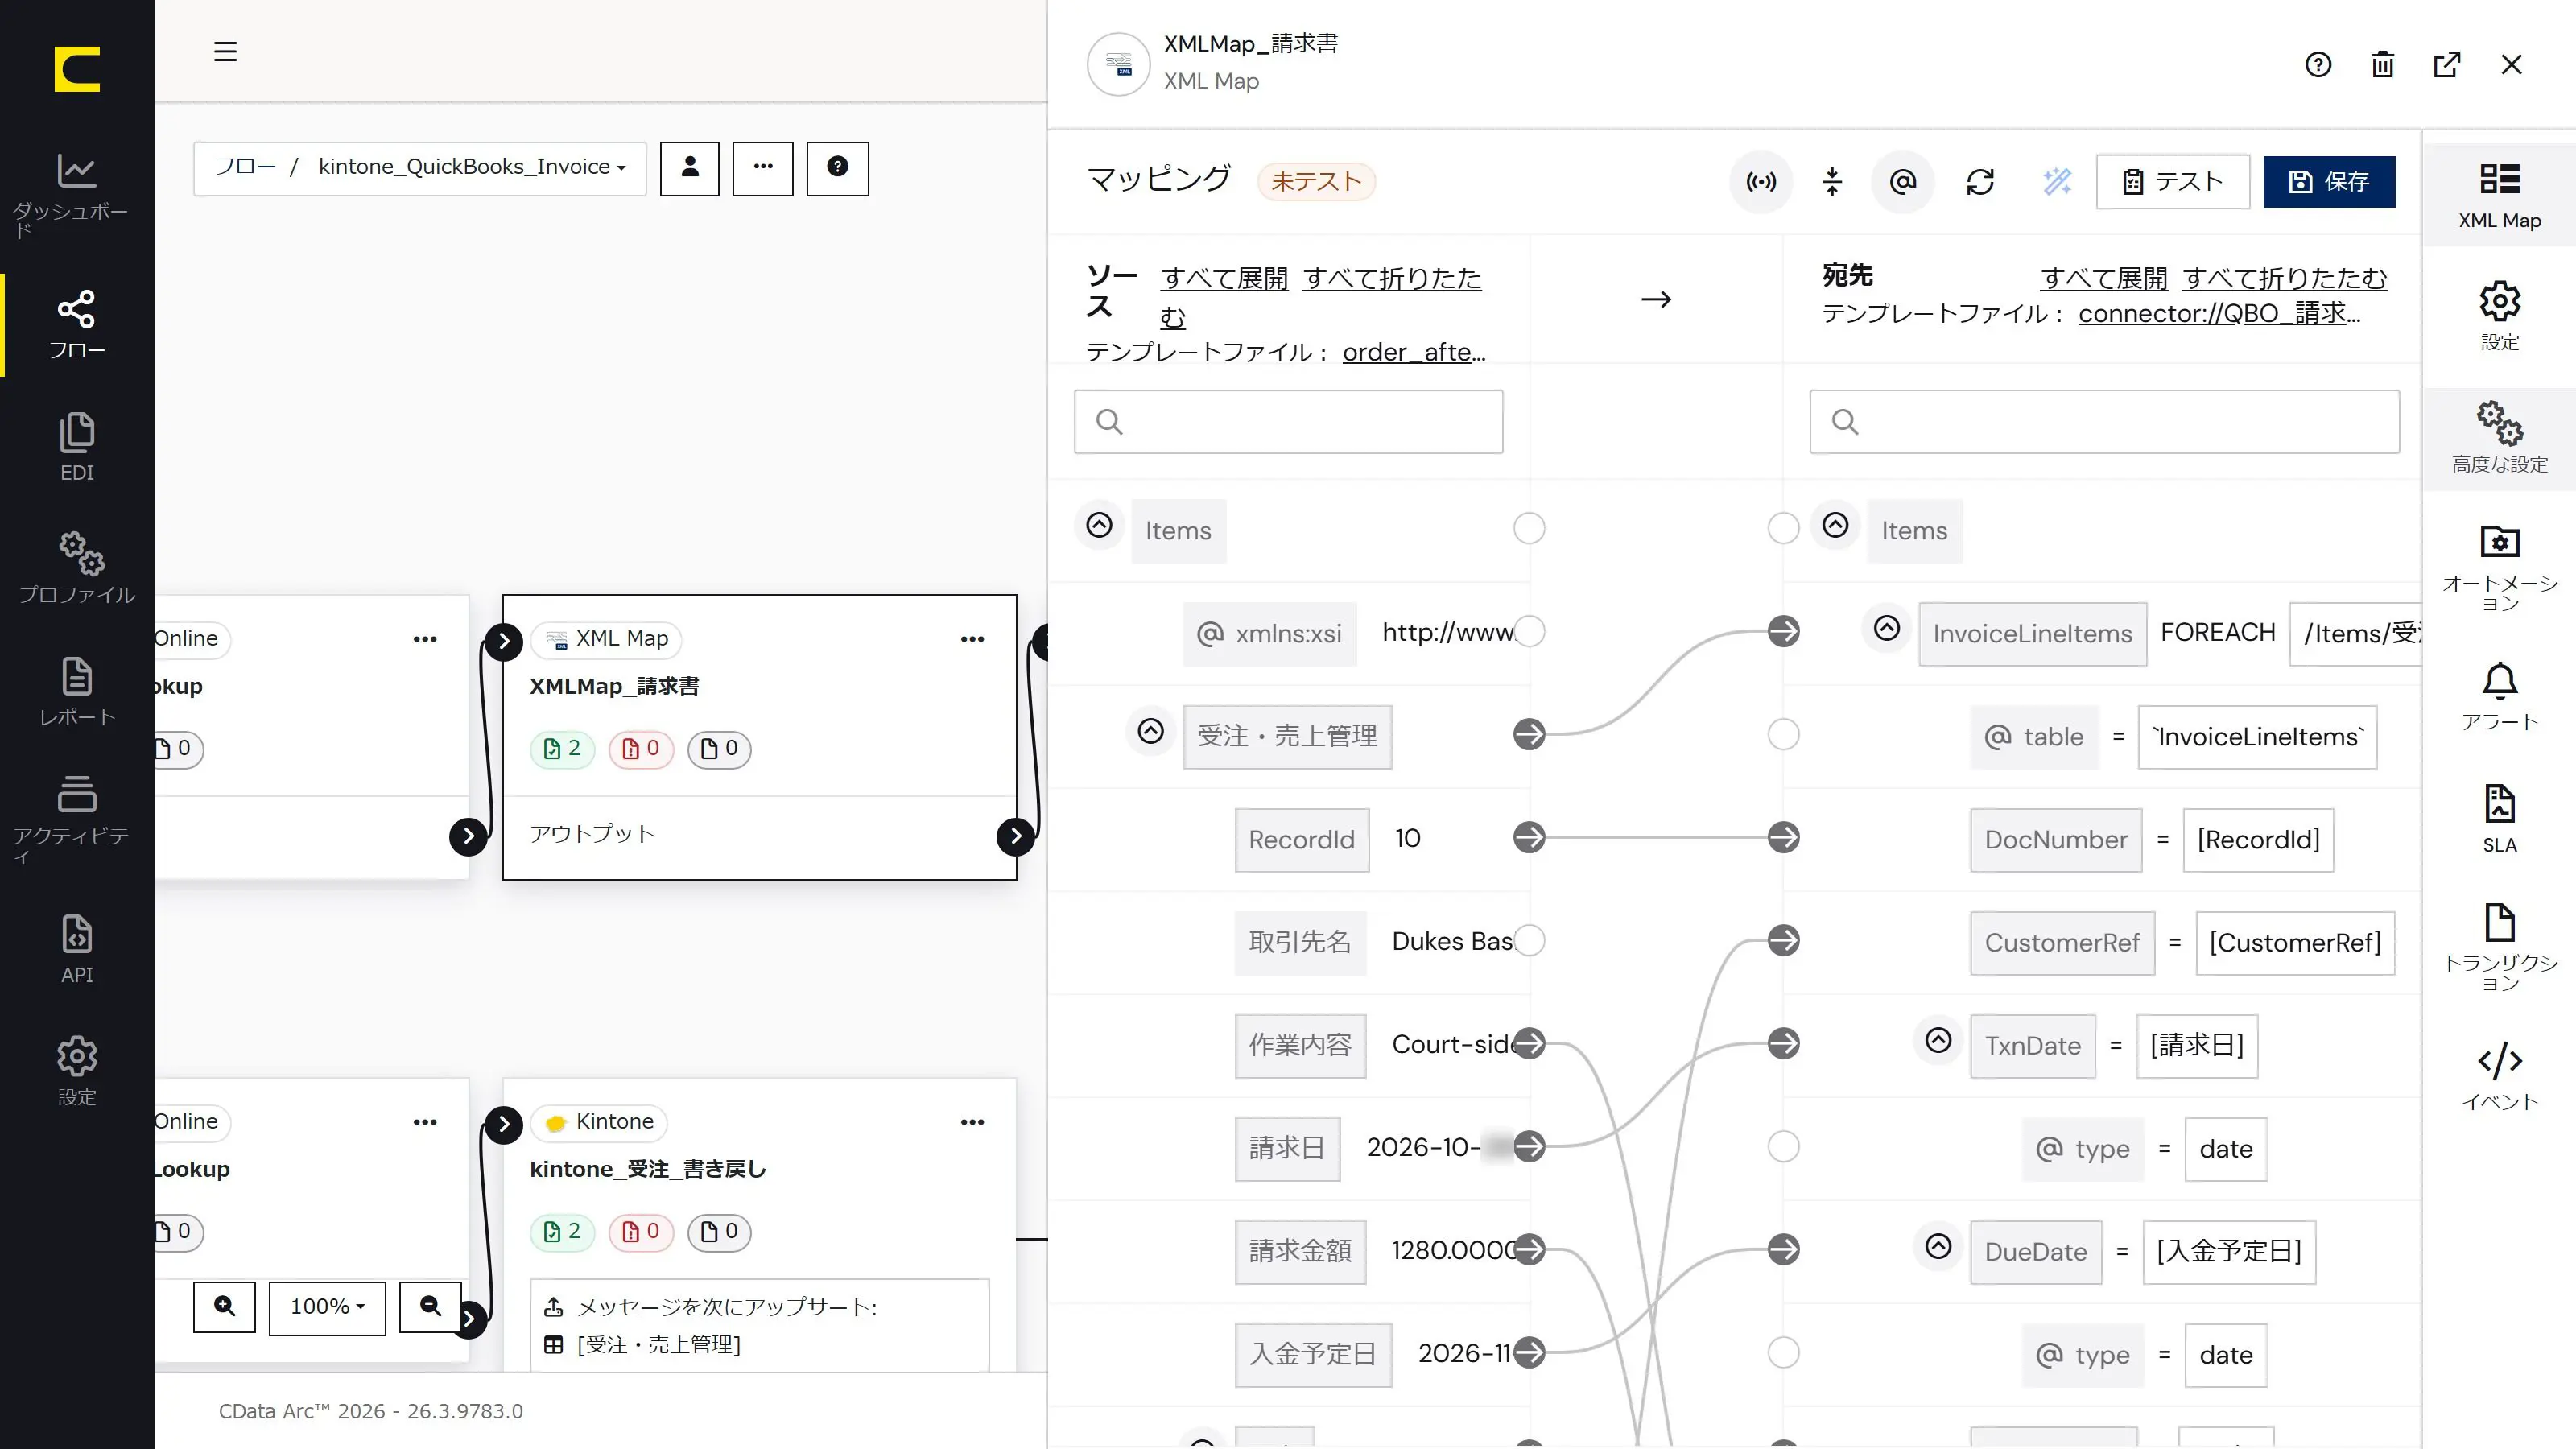Delete connector with trash icon

click(2383, 65)
